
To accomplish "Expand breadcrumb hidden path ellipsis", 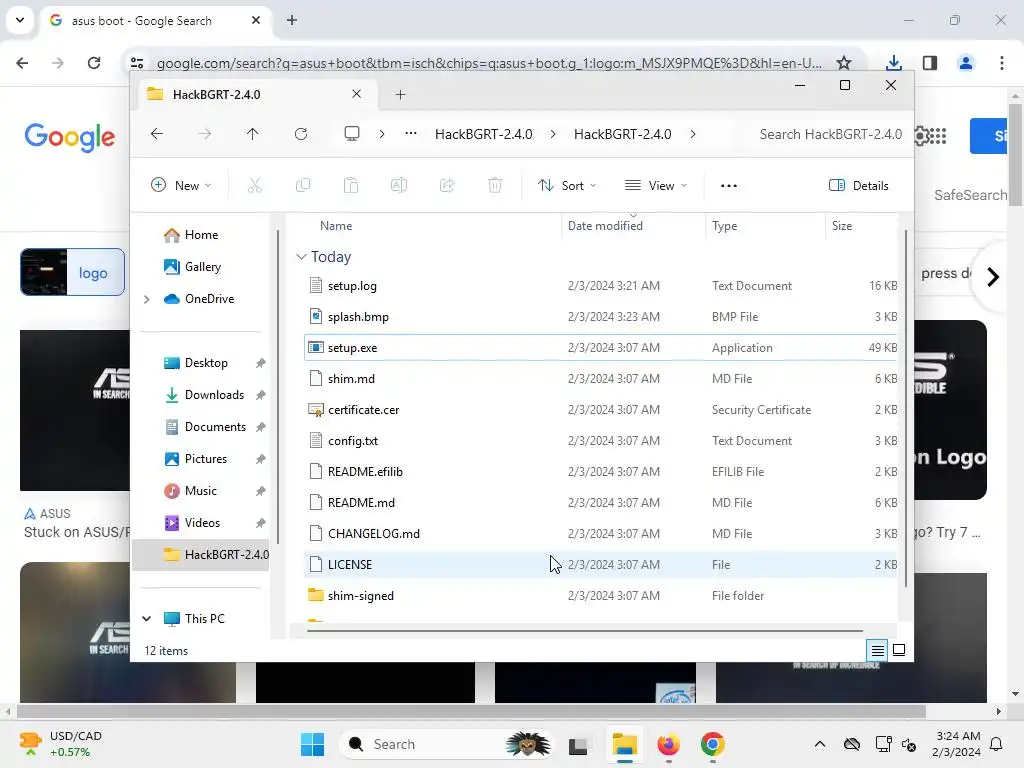I will point(411,134).
